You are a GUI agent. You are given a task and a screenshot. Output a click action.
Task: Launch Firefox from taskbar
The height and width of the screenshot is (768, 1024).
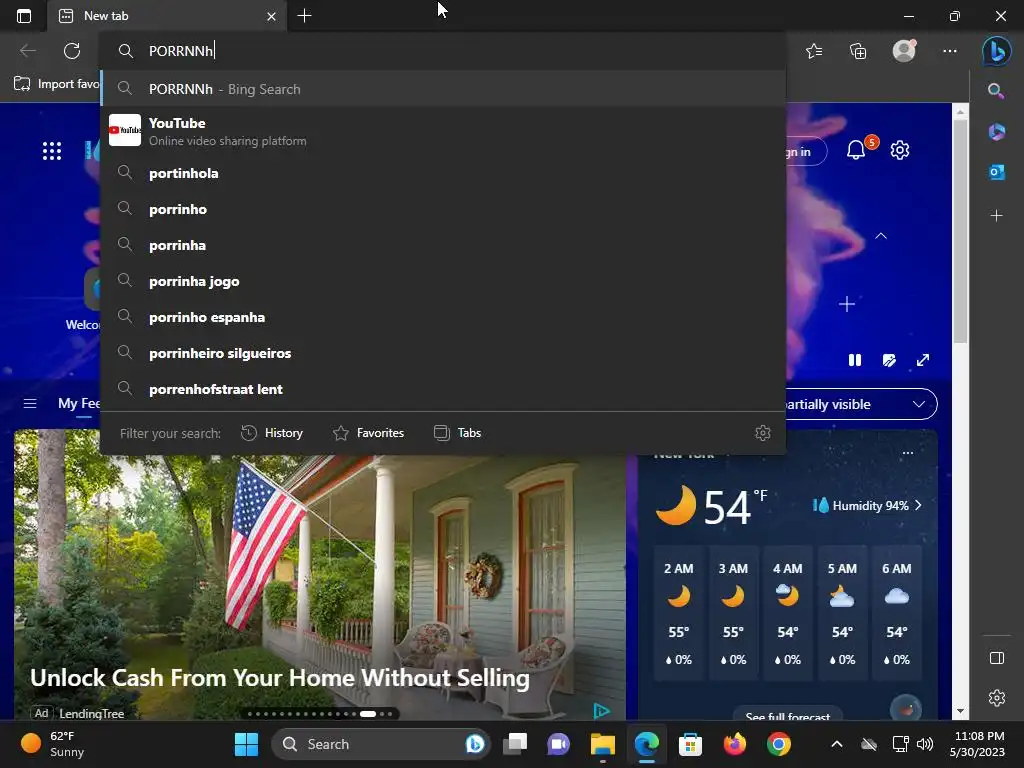(x=735, y=744)
